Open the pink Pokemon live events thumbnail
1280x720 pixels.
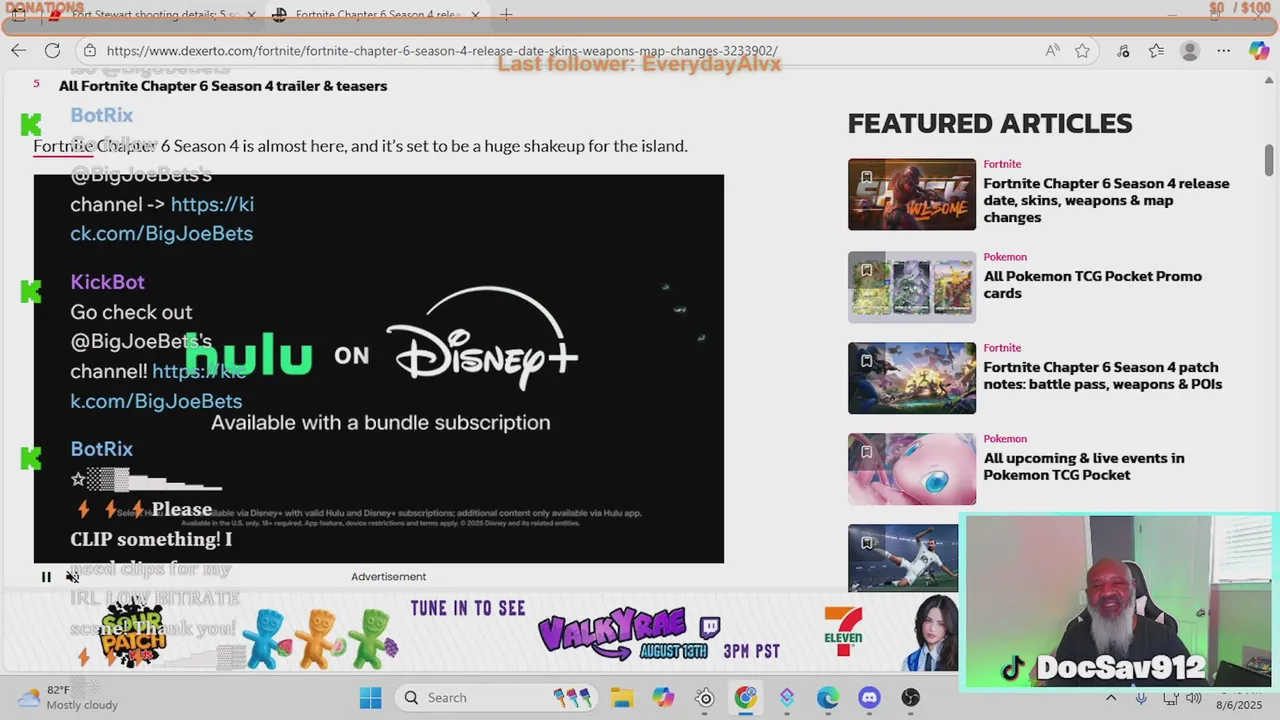[x=912, y=469]
